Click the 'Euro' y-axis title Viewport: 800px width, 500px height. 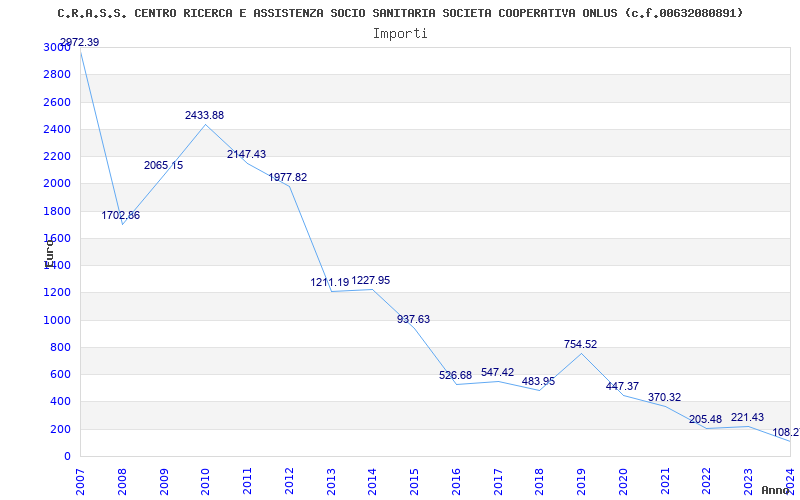[x=49, y=253]
